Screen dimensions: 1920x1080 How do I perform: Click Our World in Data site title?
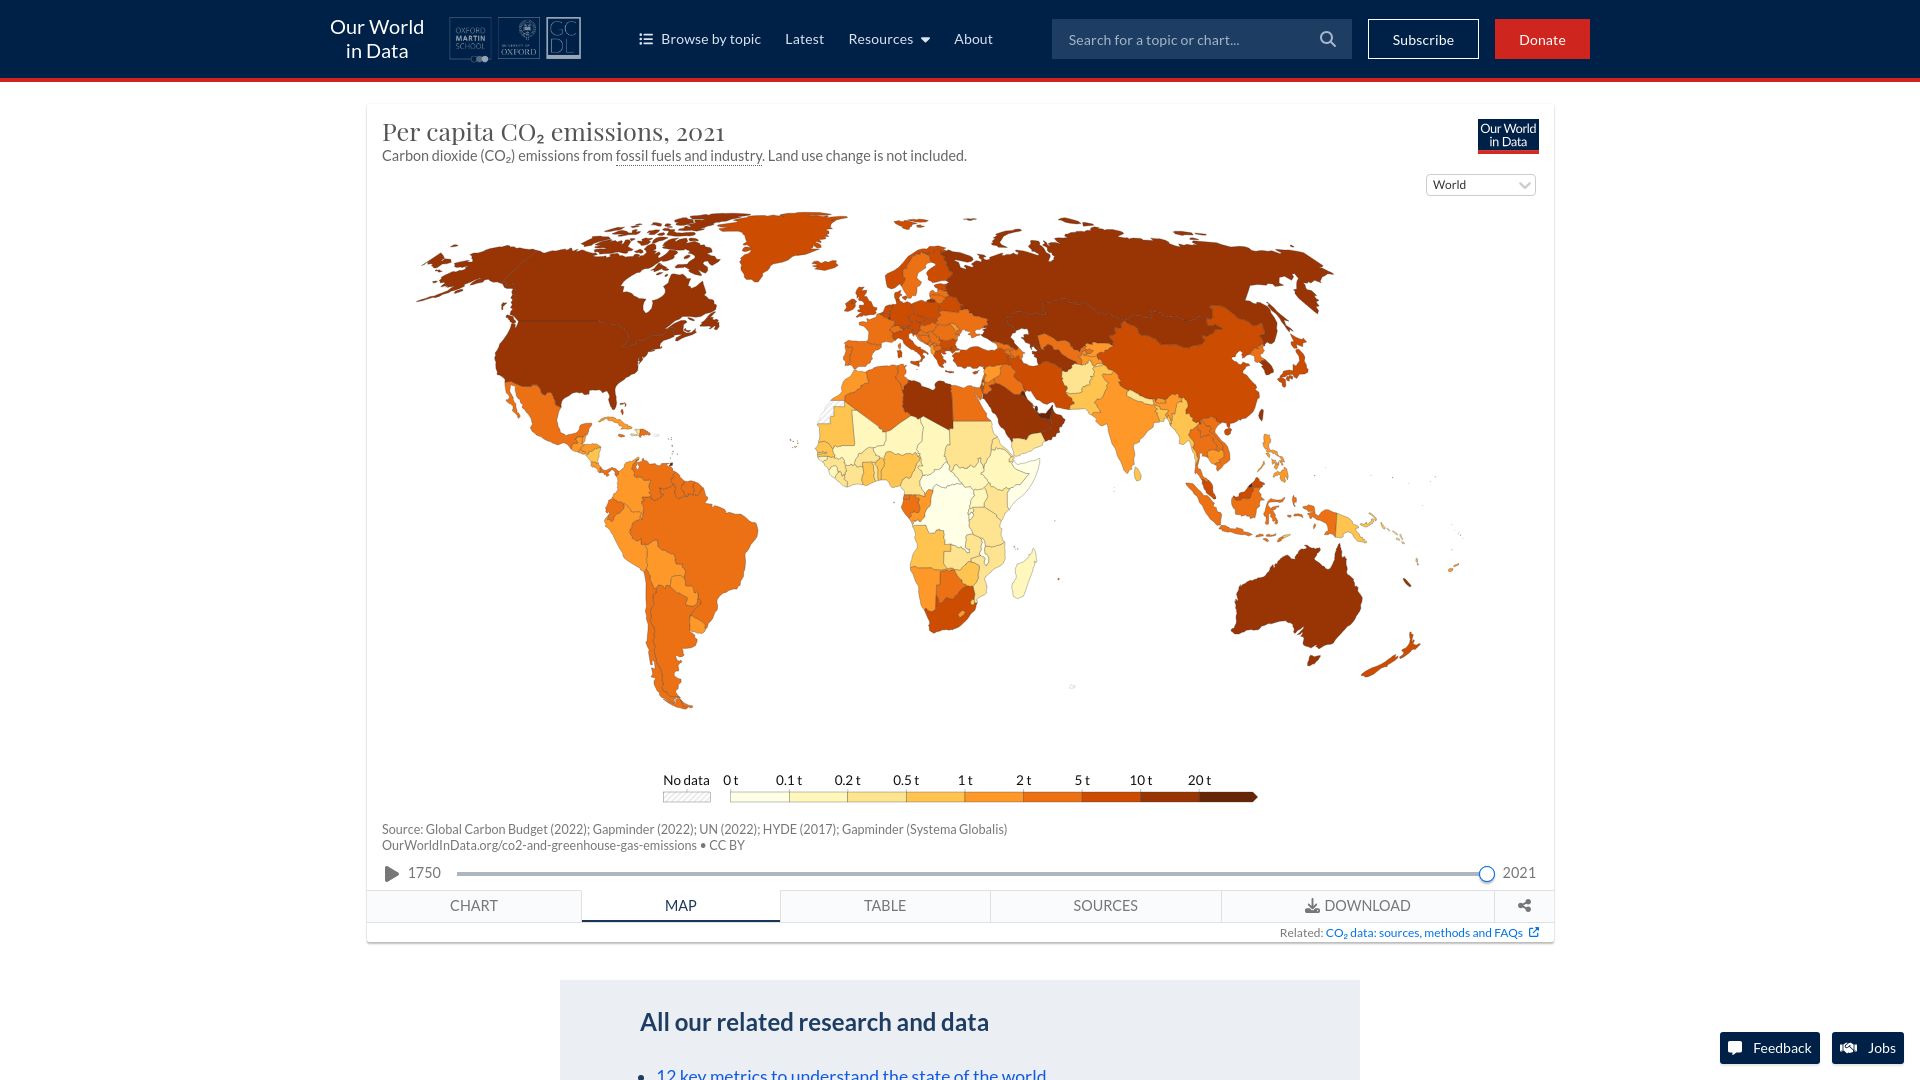point(377,39)
